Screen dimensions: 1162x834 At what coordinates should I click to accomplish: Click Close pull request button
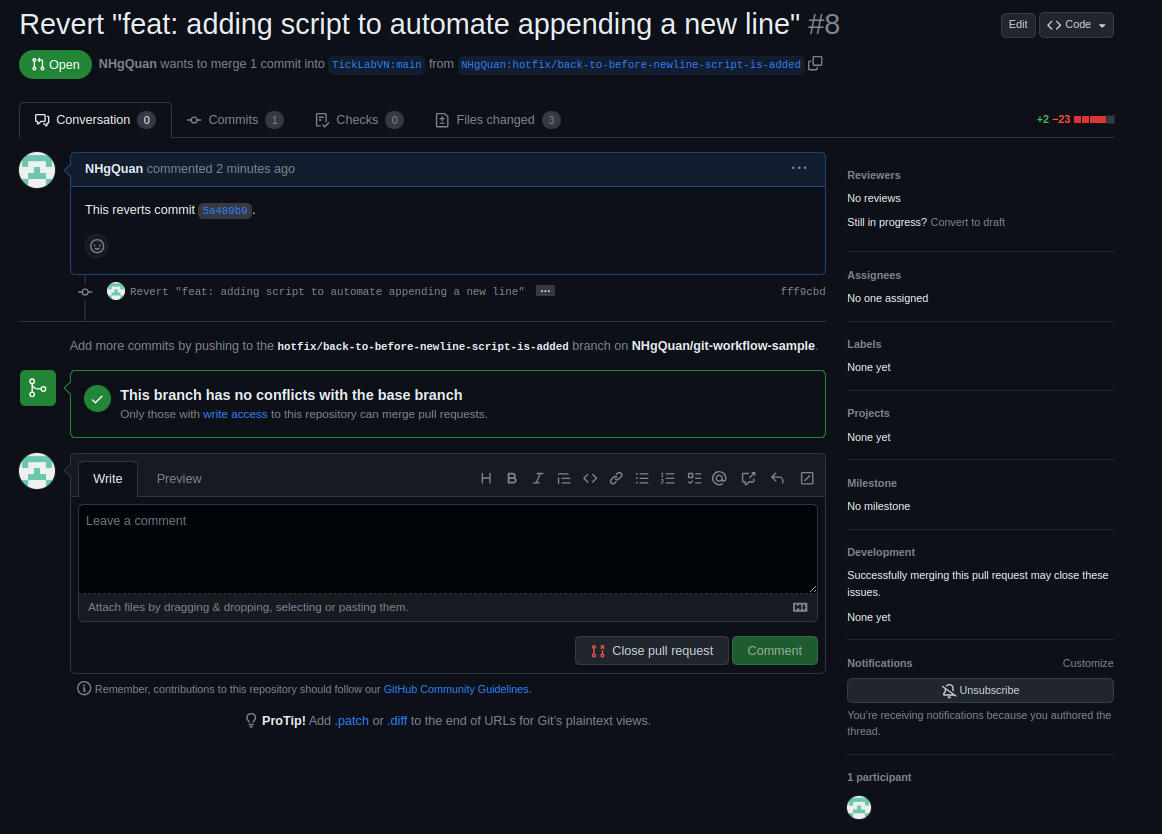(651, 651)
